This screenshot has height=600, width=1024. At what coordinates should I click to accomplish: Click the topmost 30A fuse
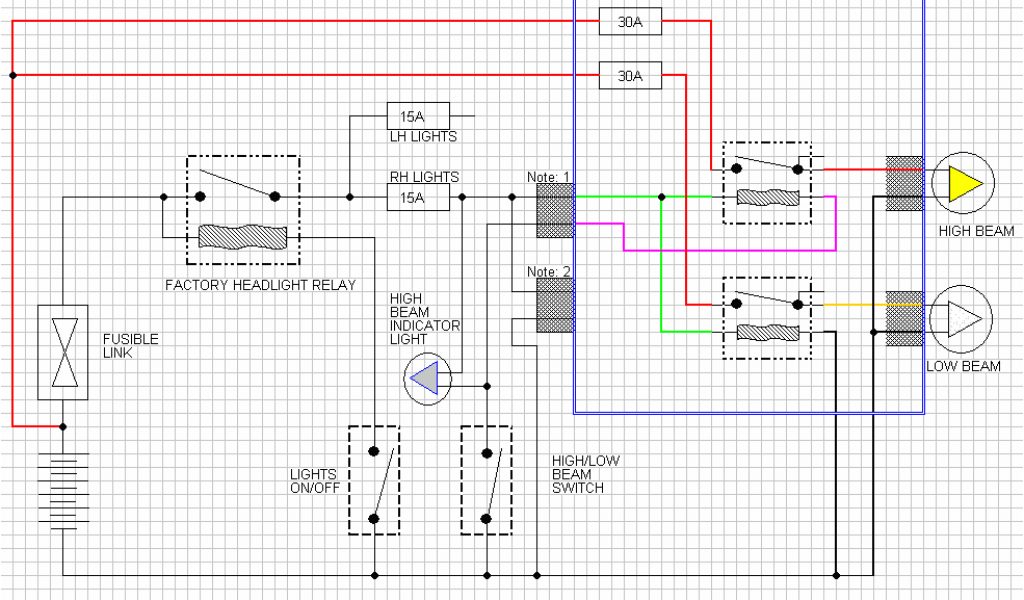[629, 22]
